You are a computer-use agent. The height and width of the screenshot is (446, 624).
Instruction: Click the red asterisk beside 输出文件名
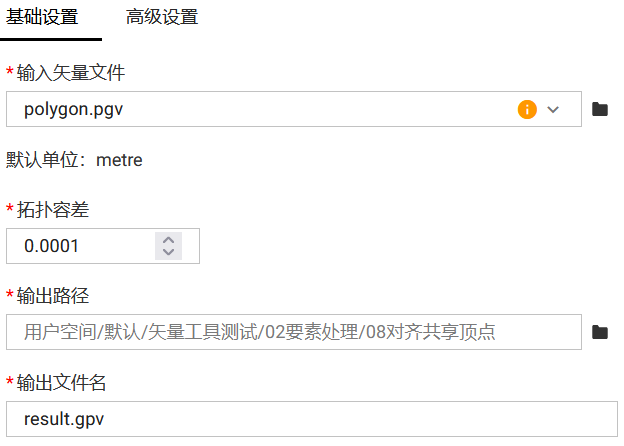pos(10,382)
